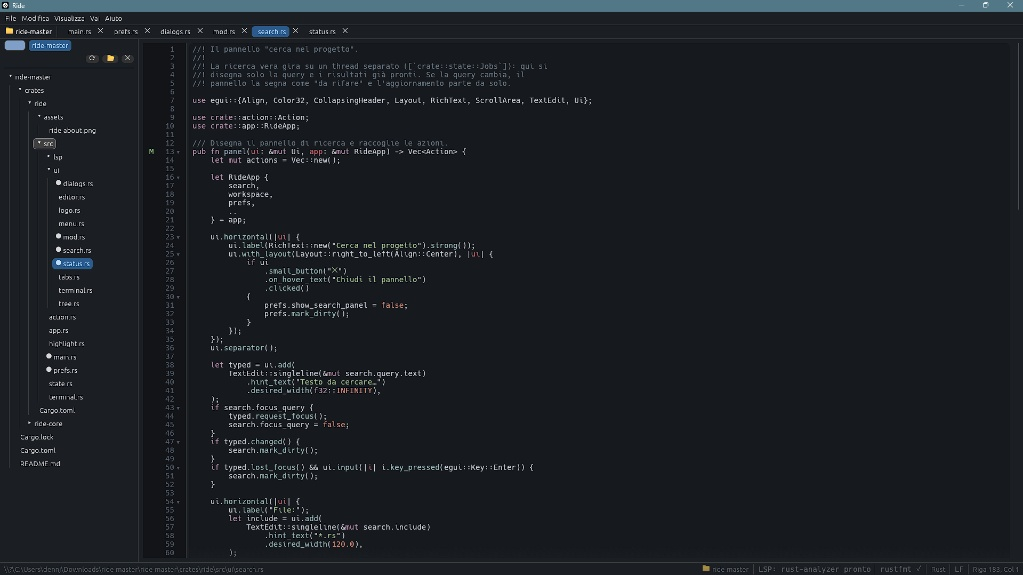Open the File menu

(x=10, y=18)
